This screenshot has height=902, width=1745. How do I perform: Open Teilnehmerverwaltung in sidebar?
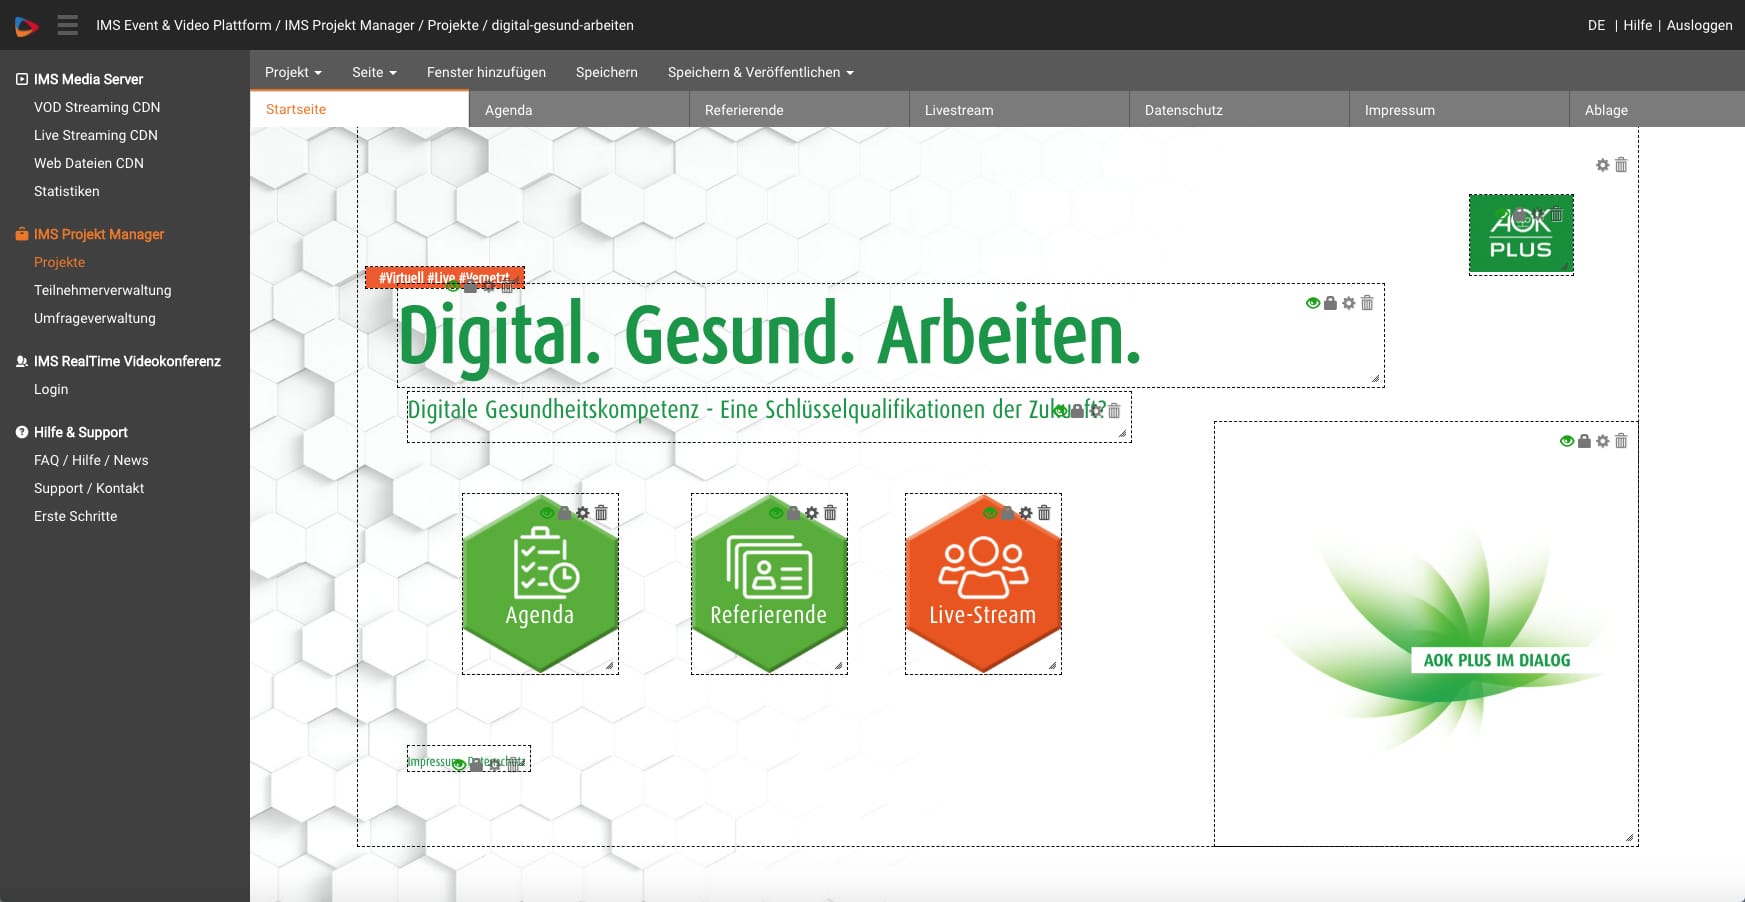102,290
